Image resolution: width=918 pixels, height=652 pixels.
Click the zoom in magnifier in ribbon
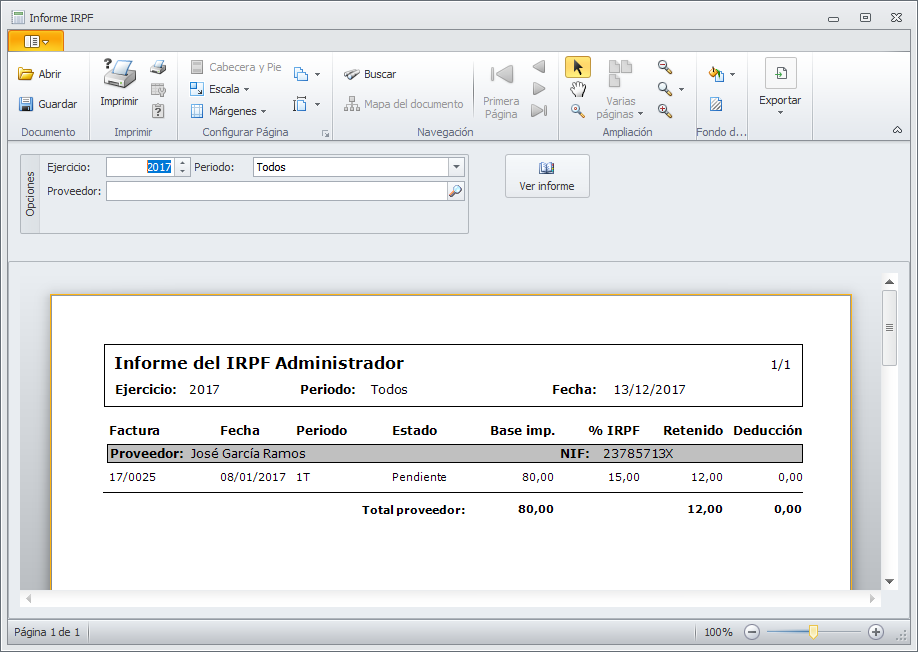click(664, 111)
